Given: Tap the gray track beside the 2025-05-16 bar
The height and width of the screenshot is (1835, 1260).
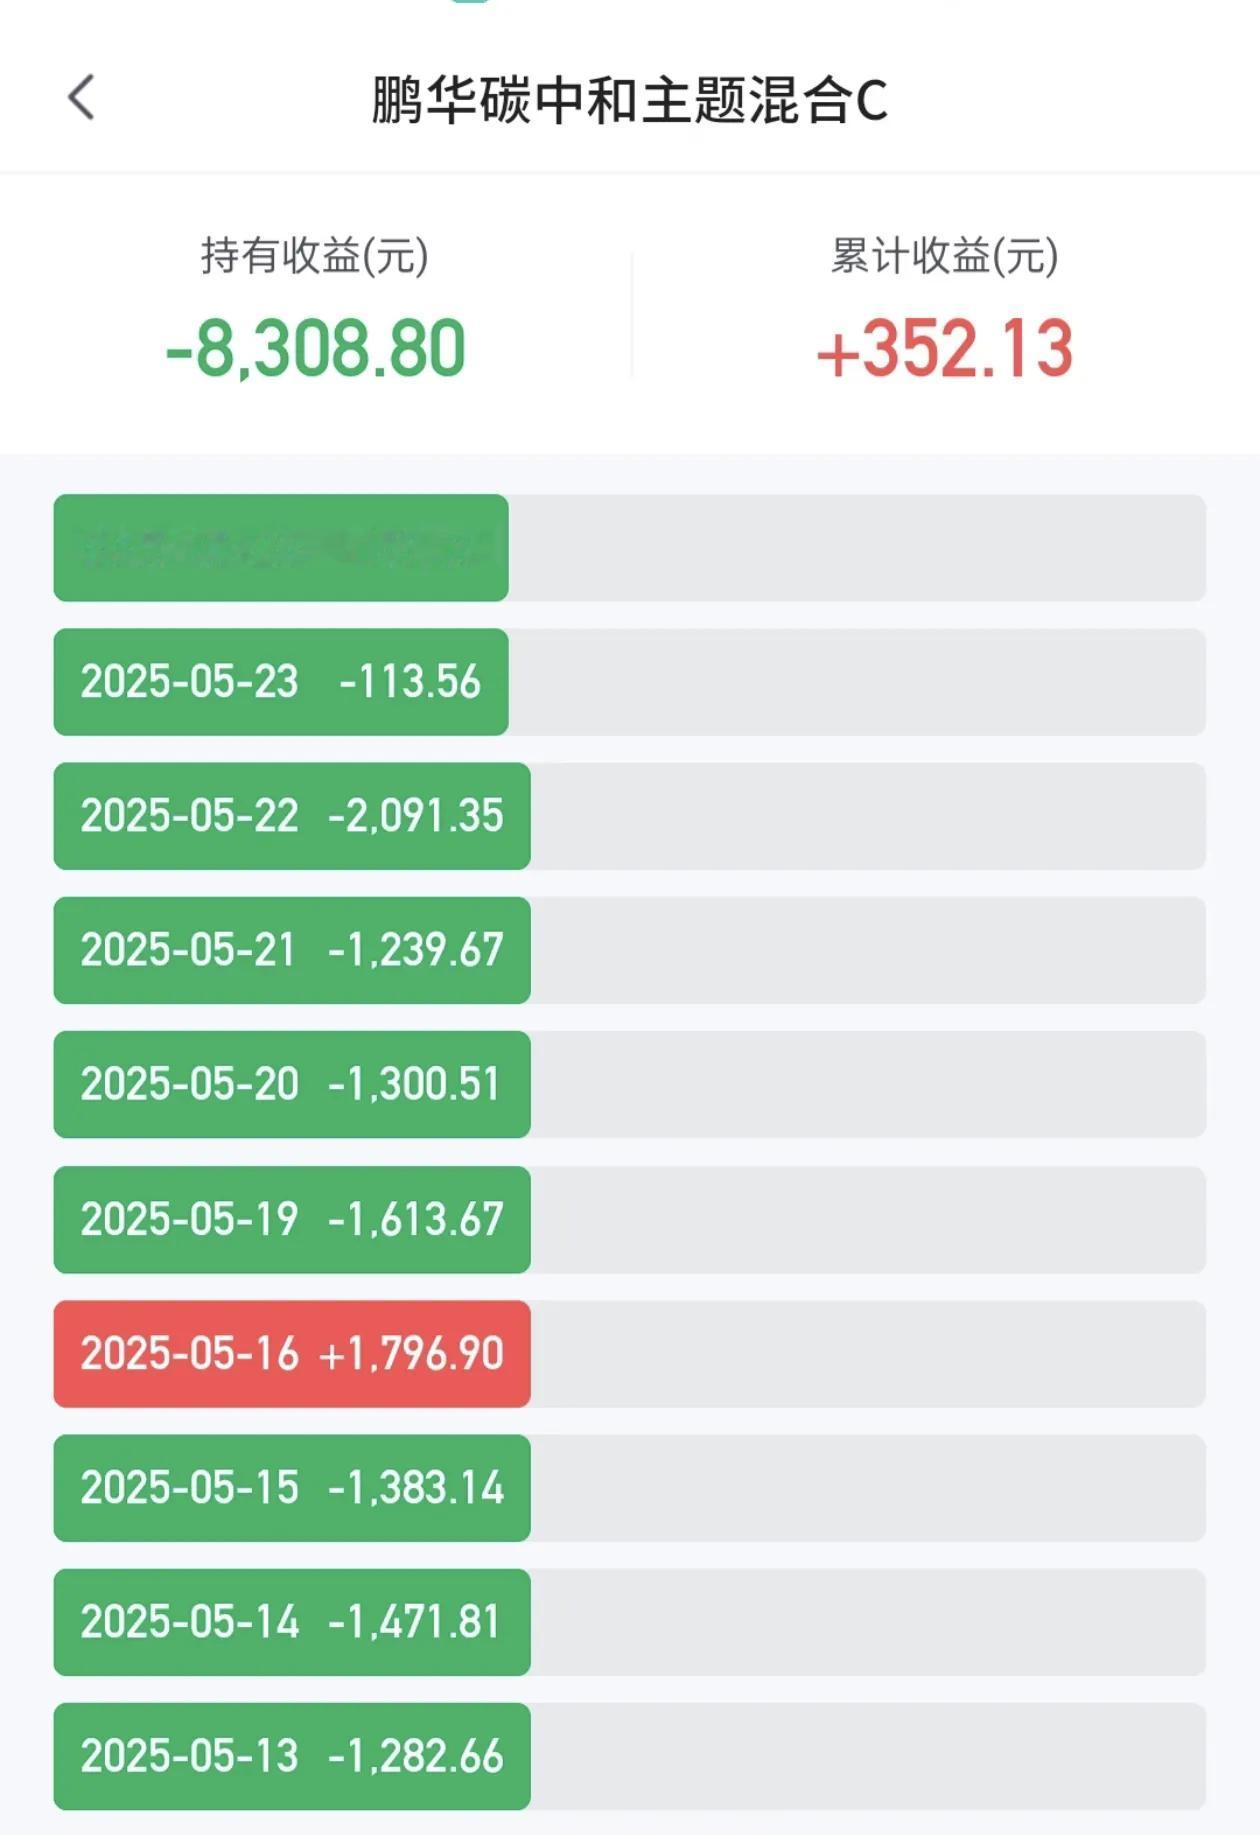Looking at the screenshot, I should [x=868, y=1354].
